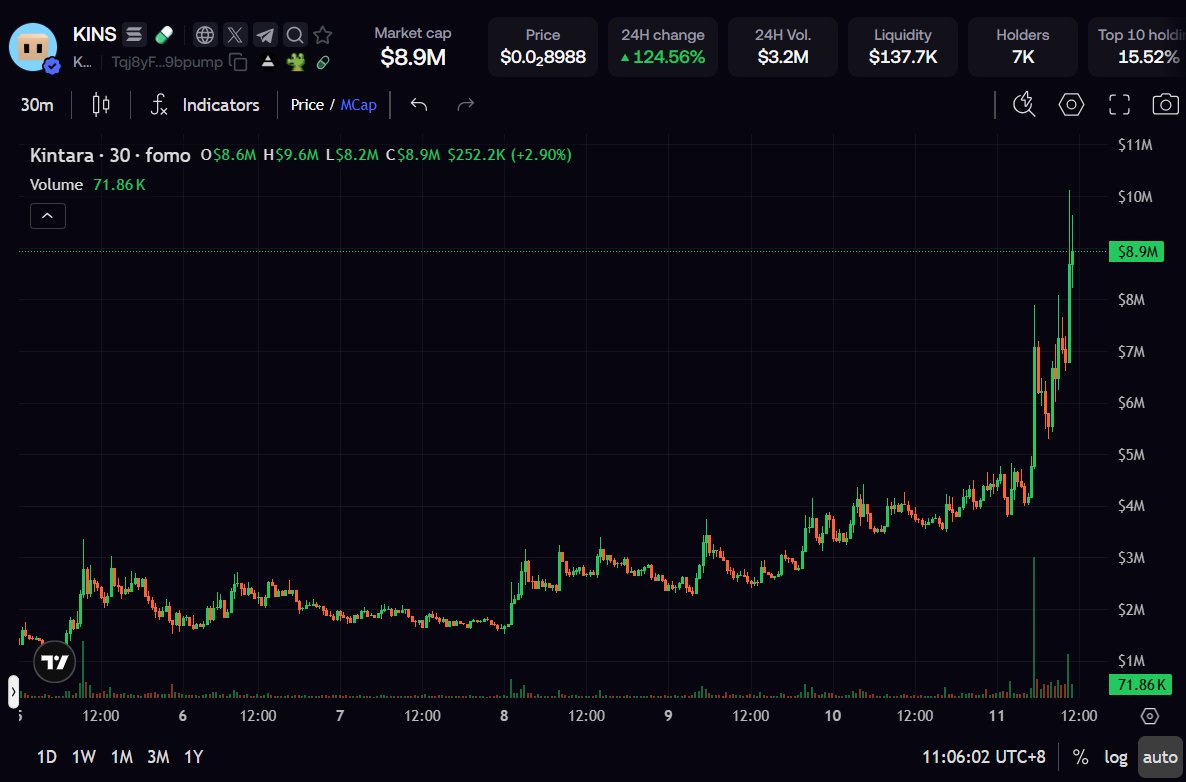Select the 3M time range

158,756
